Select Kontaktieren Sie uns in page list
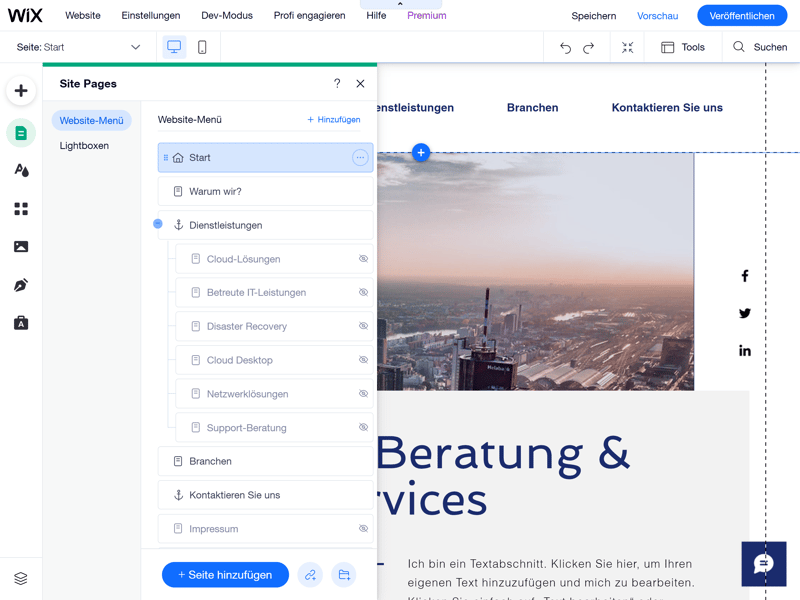Screen dimensions: 800x600 265,495
